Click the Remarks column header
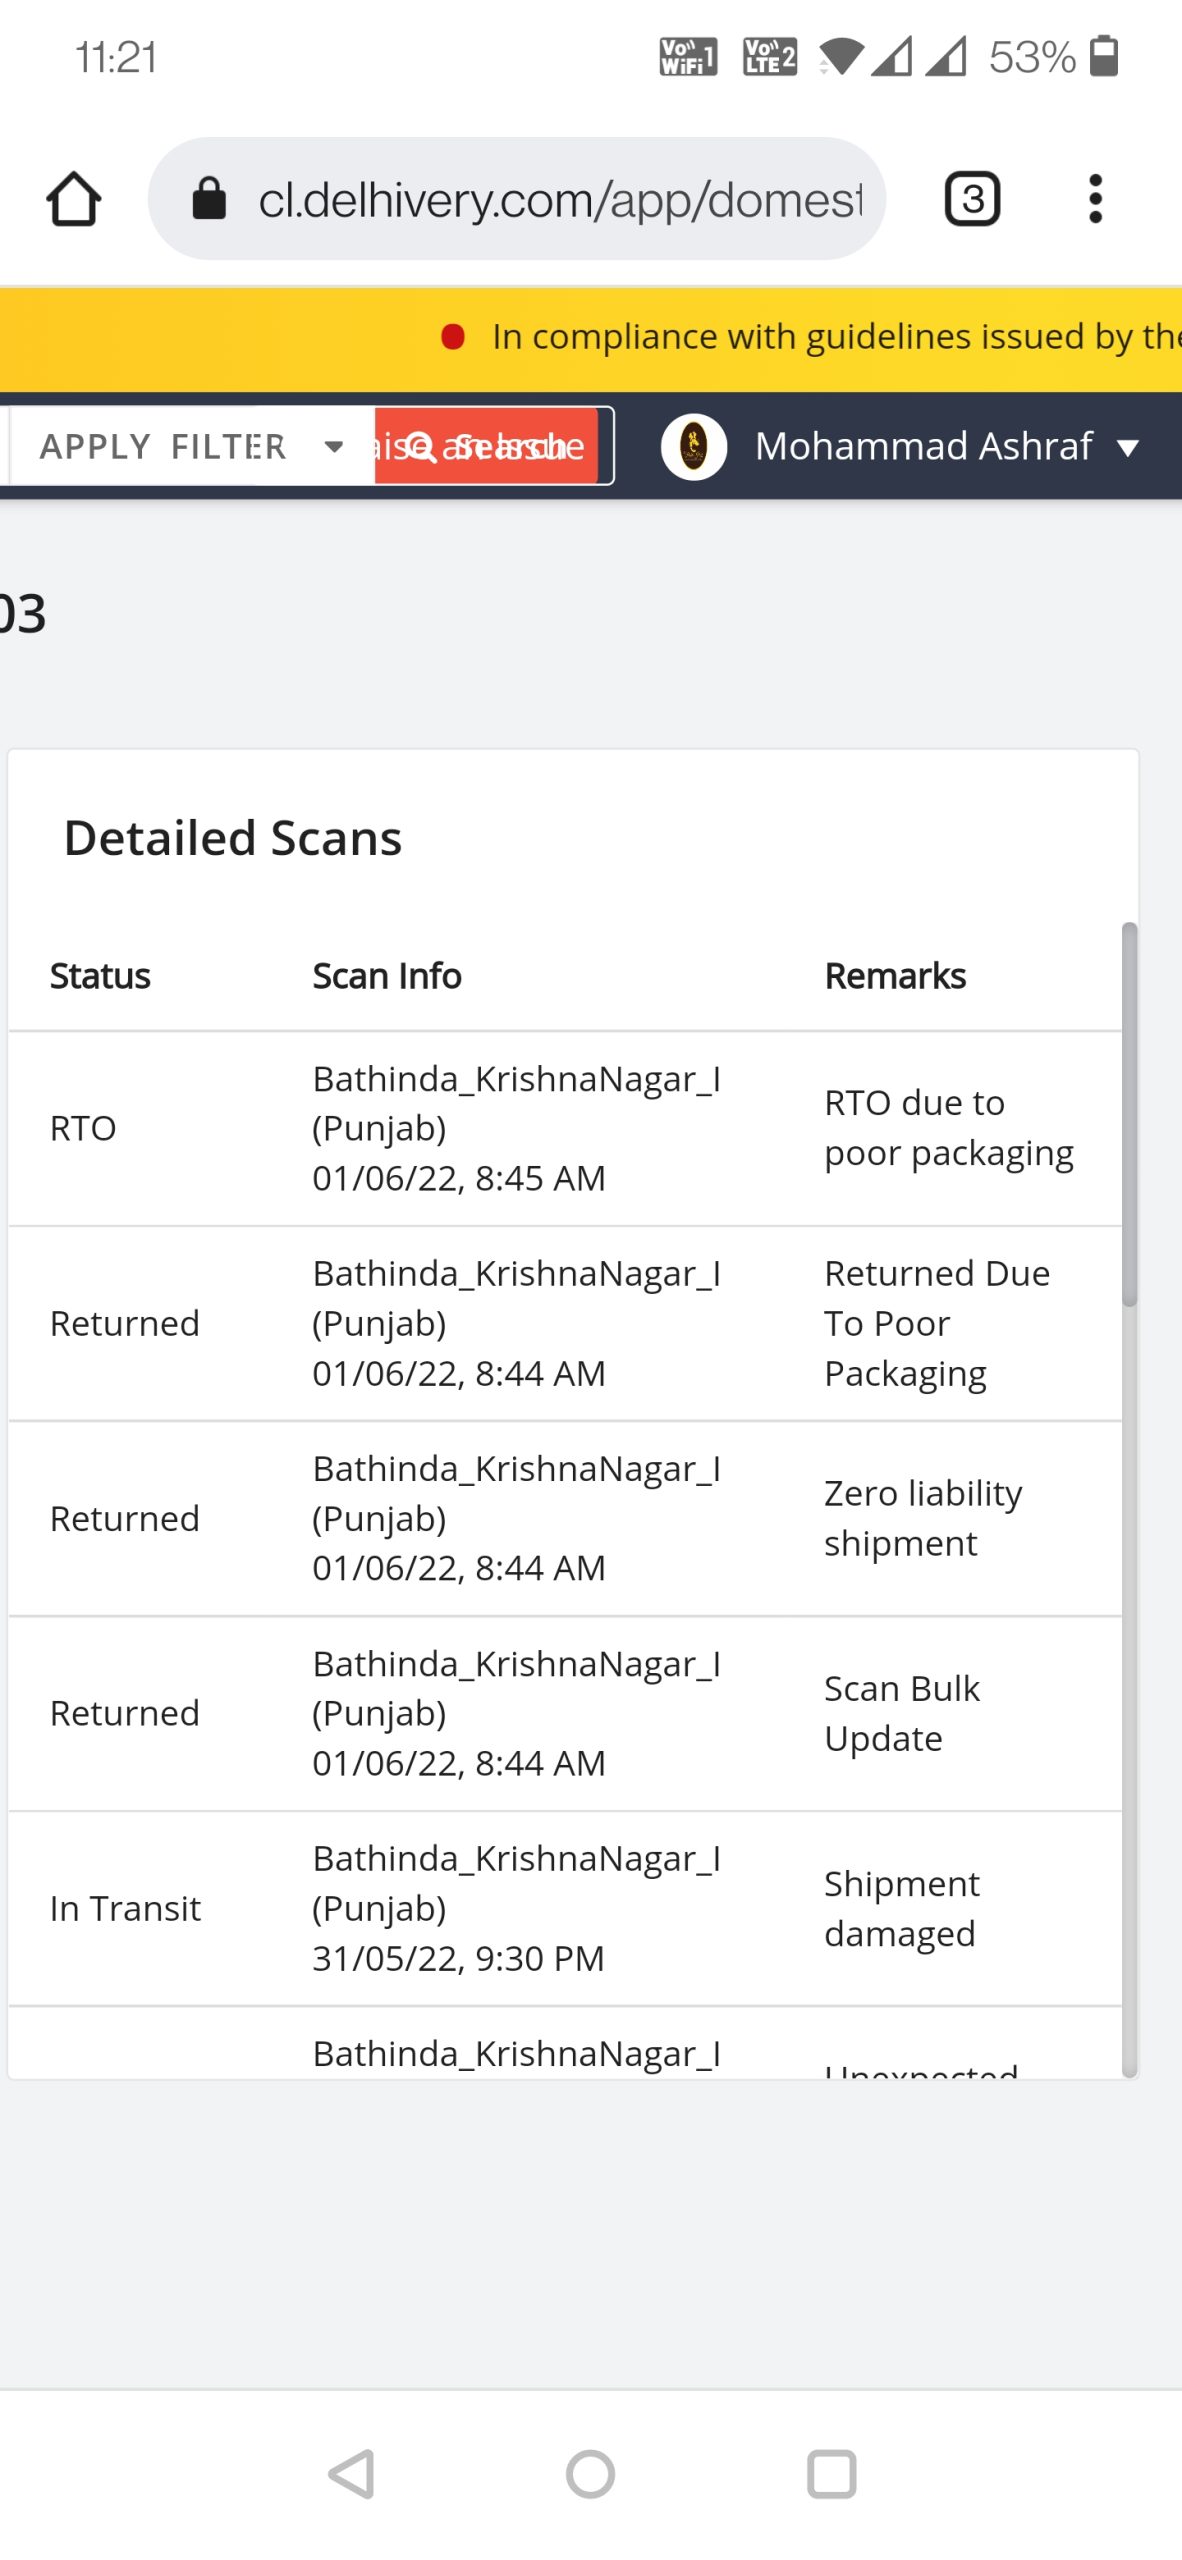The height and width of the screenshot is (2560, 1182). point(895,976)
